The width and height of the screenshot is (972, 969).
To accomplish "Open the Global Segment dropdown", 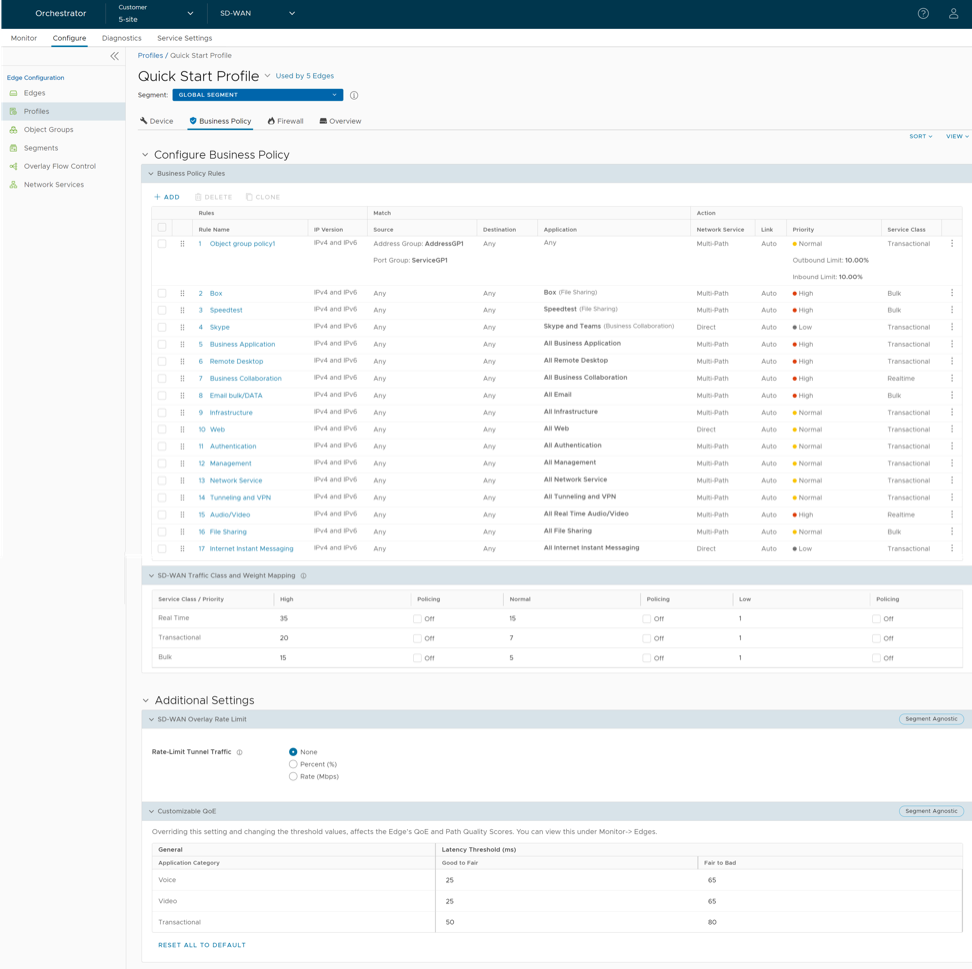I will point(257,95).
